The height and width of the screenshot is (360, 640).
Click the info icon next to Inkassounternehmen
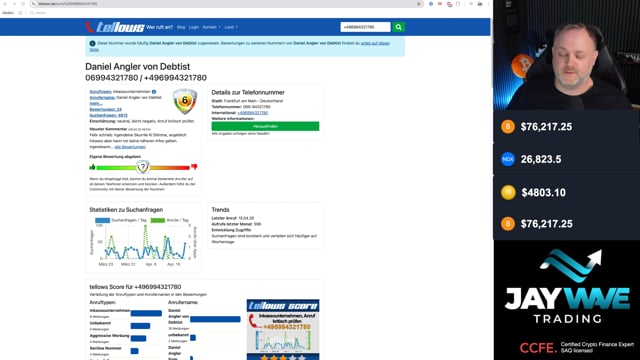pyautogui.click(x=154, y=92)
